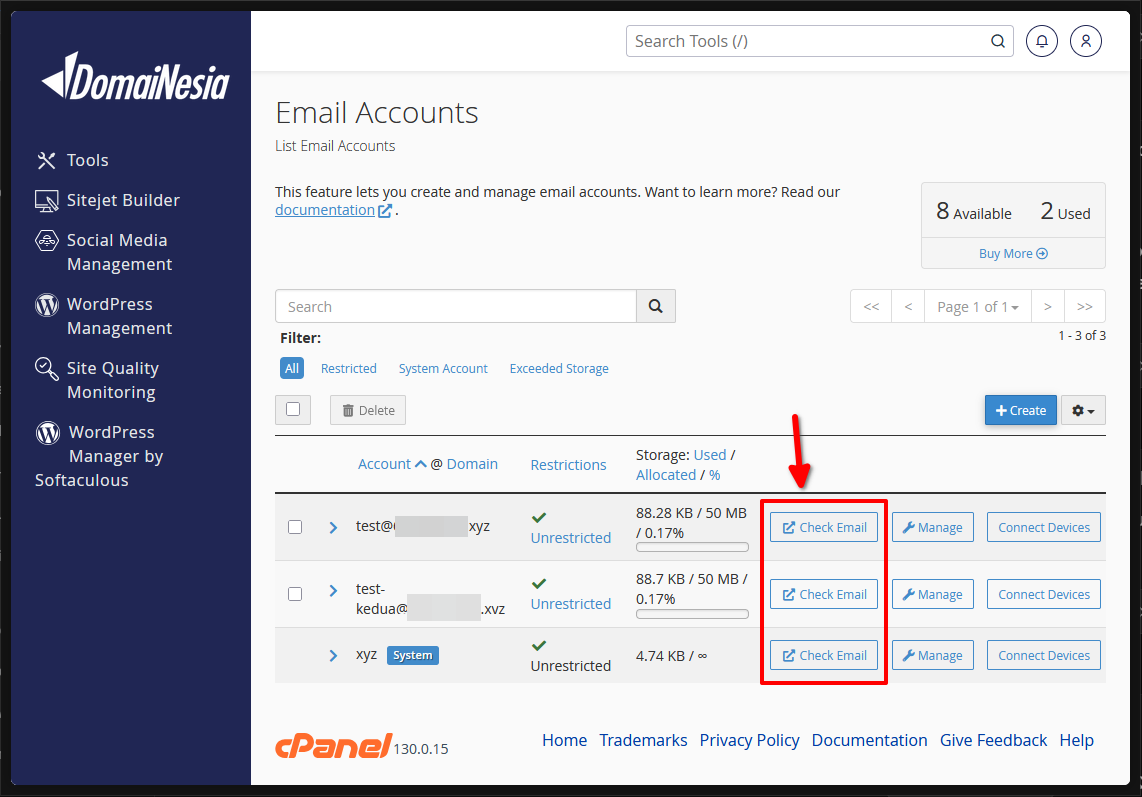Image resolution: width=1142 pixels, height=797 pixels.
Task: Open the Page 1 of 1 dropdown
Action: [x=977, y=306]
